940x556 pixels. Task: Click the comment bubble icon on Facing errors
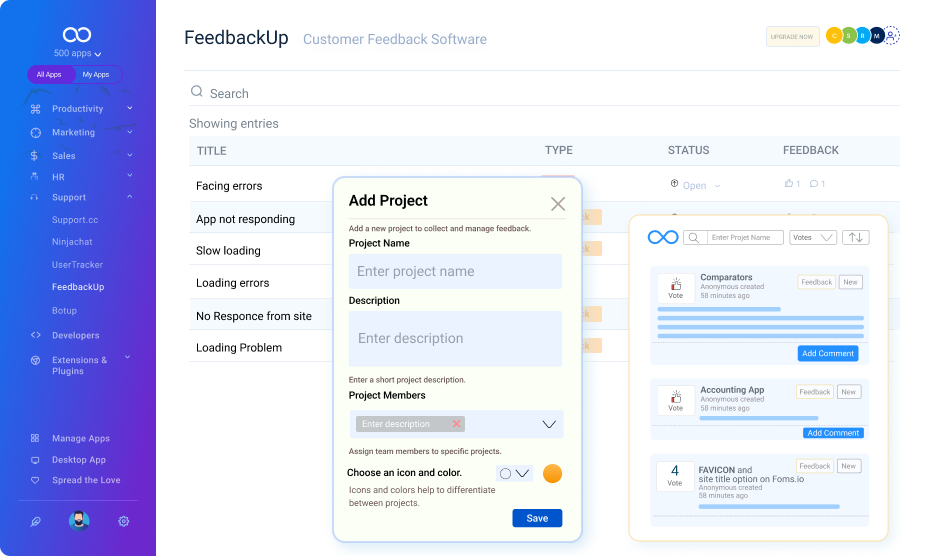814,184
